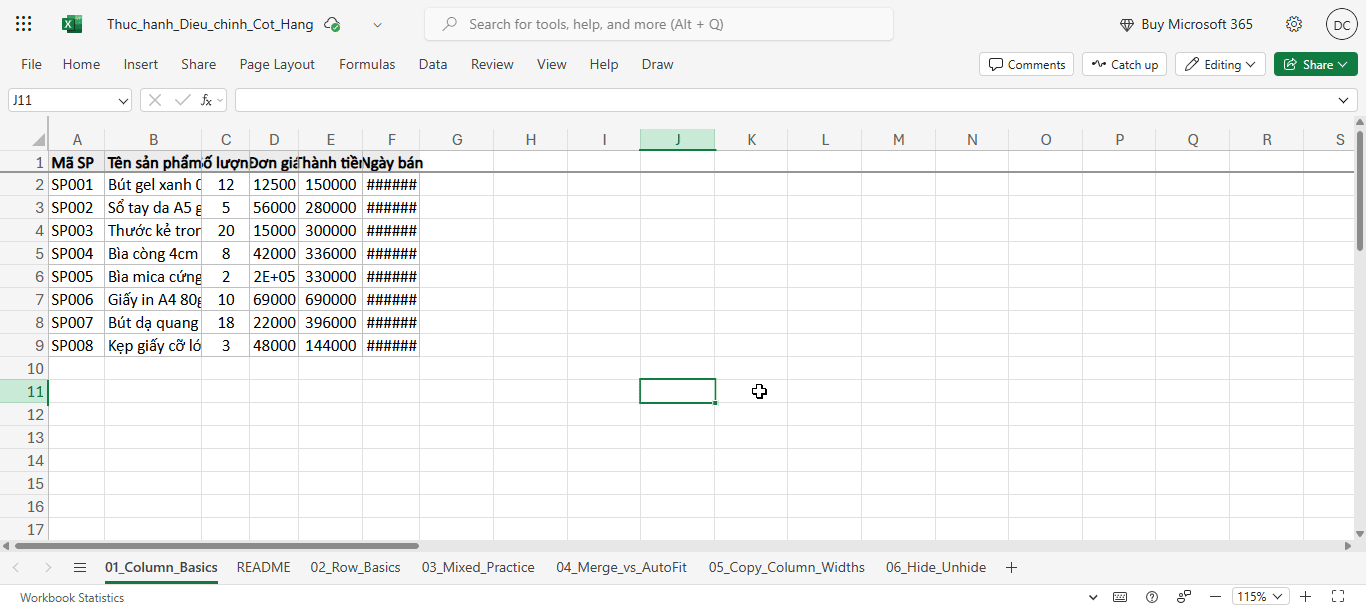Click the horizontal scrollbar thumb
The image size is (1366, 607).
(x=217, y=546)
